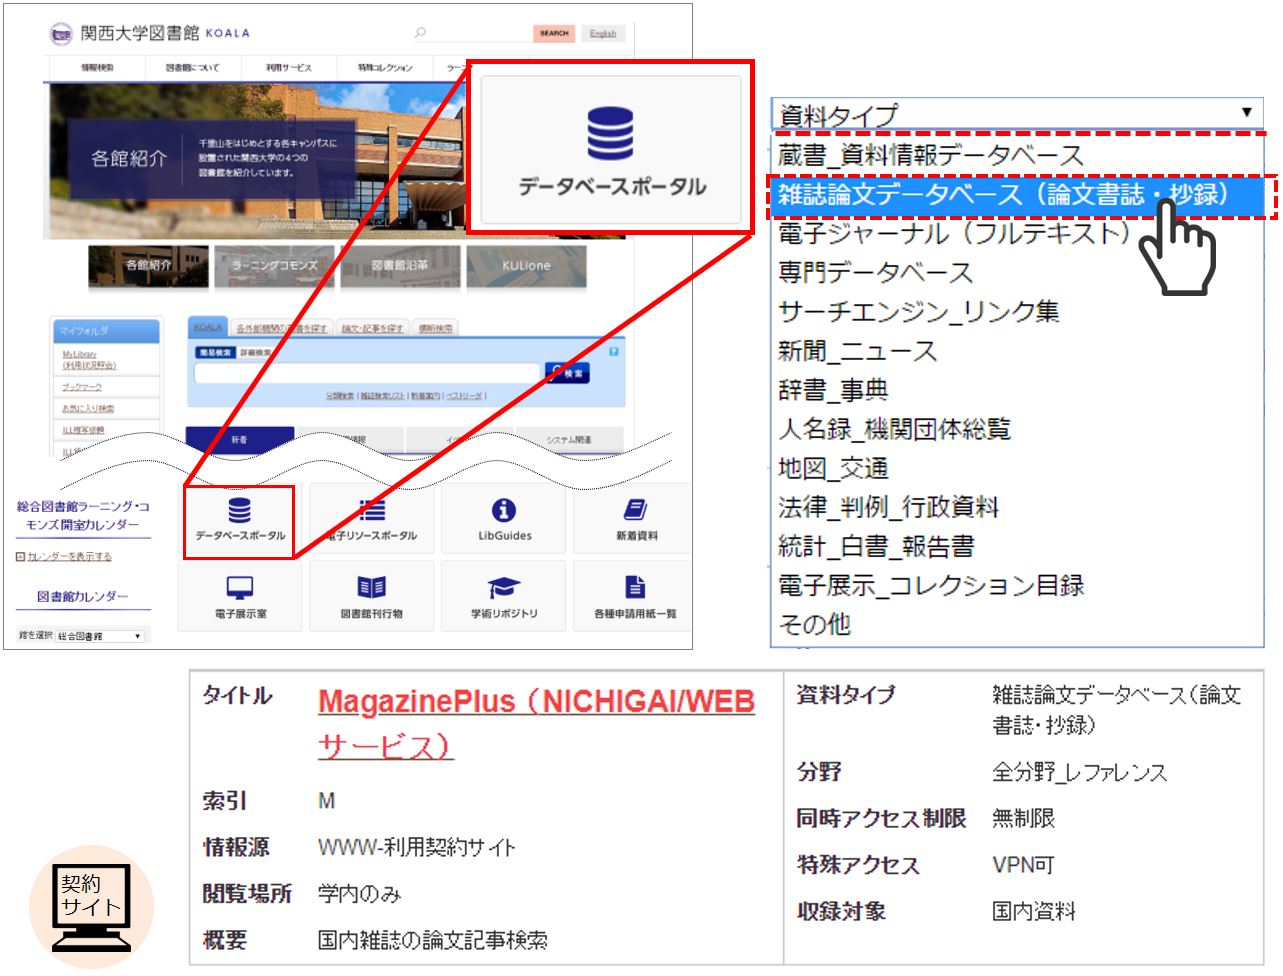1283x976 pixels.
Task: Click the English language button
Action: (x=603, y=33)
